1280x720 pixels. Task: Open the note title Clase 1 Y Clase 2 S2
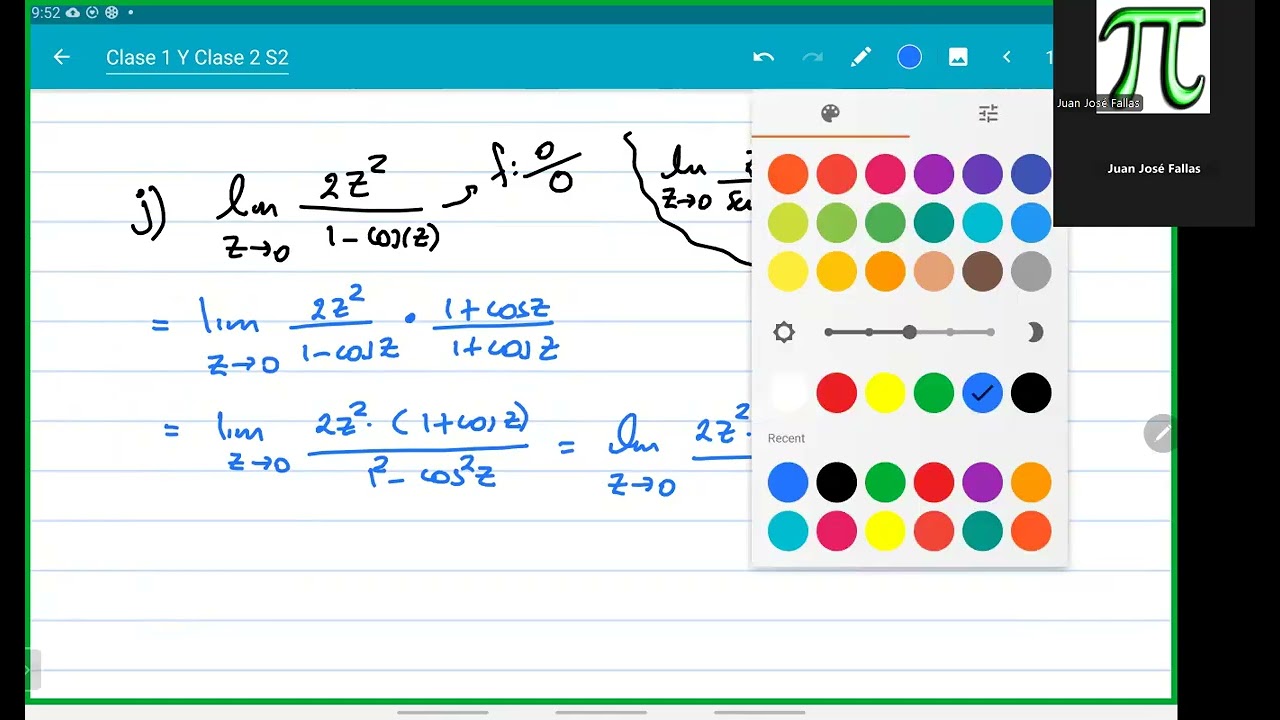pyautogui.click(x=197, y=57)
